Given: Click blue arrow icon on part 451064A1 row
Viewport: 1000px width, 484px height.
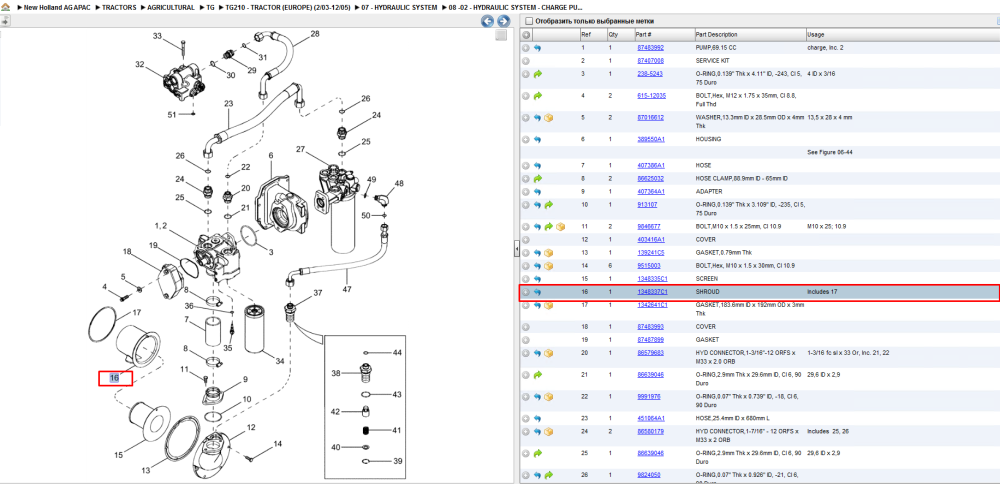Looking at the screenshot, I should coord(537,418).
